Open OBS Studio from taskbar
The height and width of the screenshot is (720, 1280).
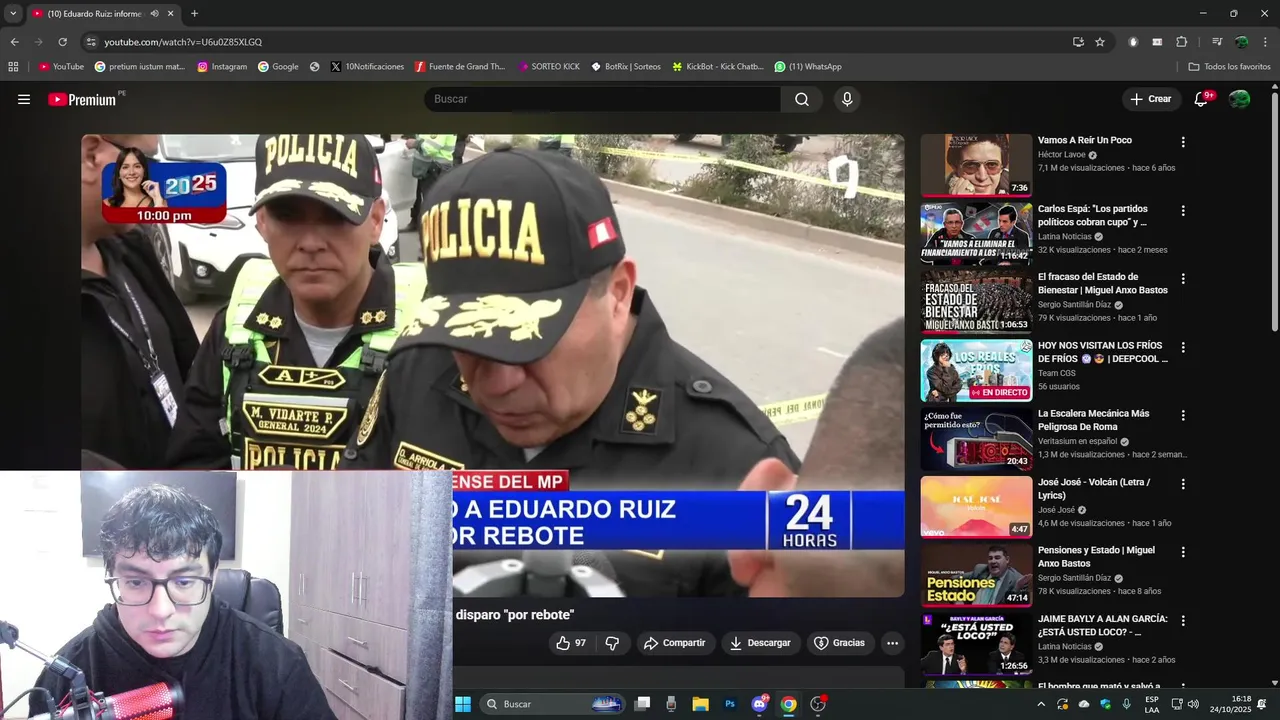pyautogui.click(x=818, y=704)
